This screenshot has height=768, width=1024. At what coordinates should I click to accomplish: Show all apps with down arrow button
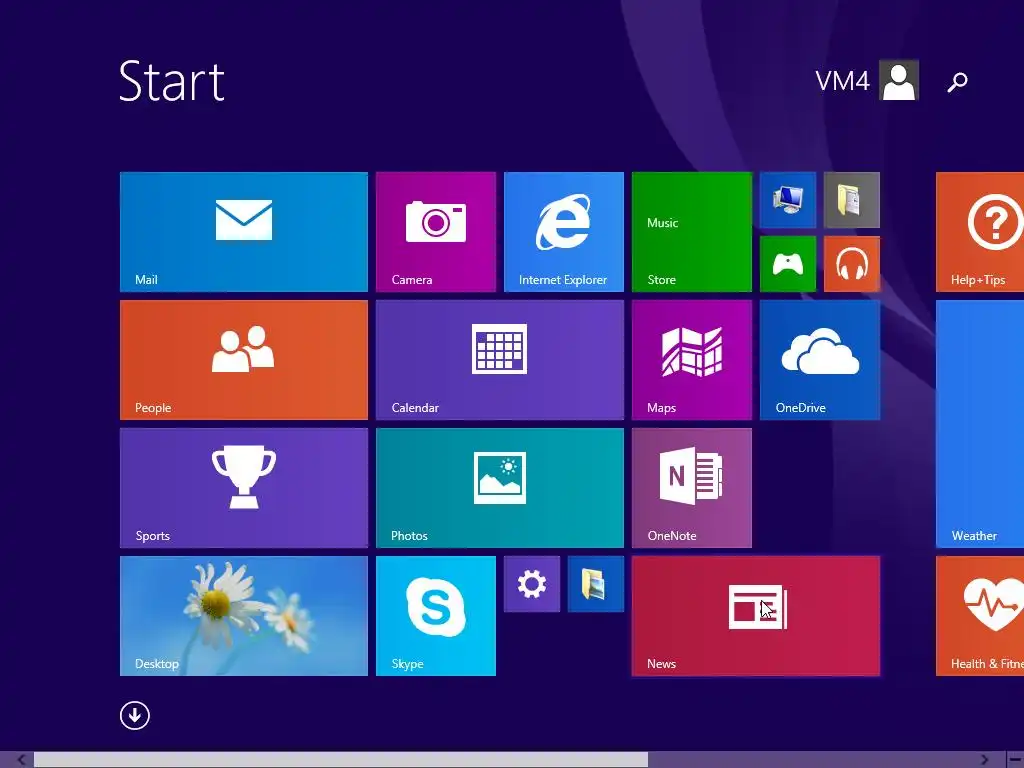click(x=135, y=715)
